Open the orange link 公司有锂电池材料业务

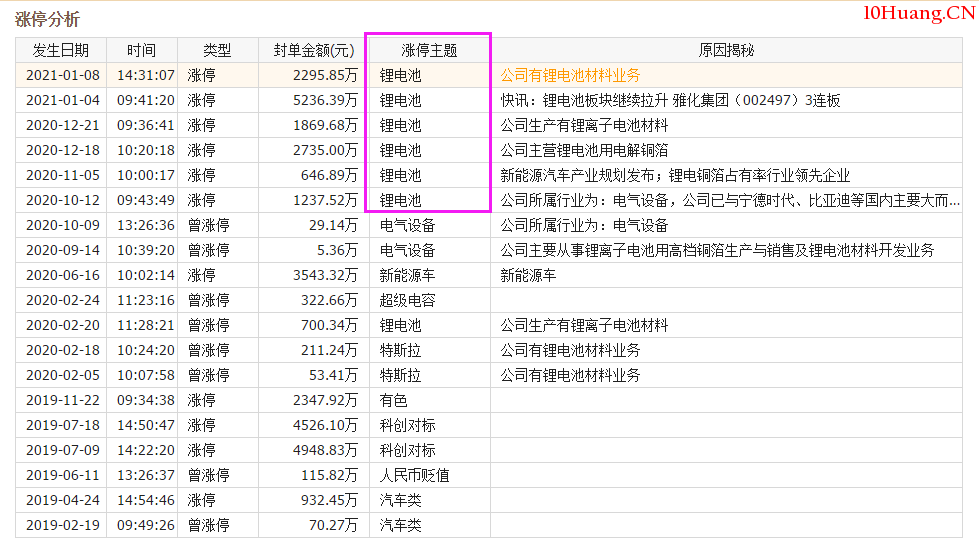pos(570,76)
